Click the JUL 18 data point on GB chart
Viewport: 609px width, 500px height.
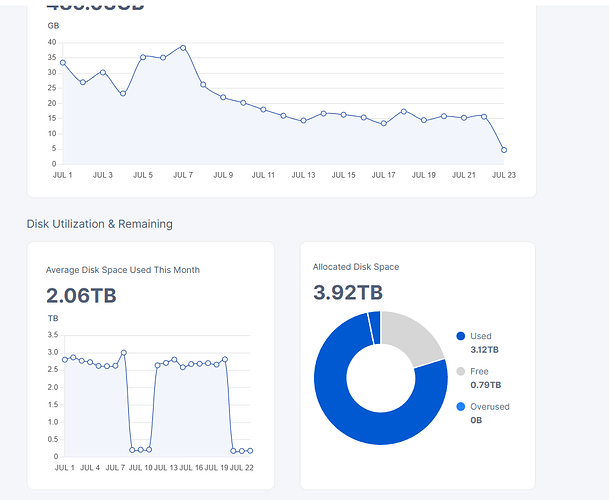tap(404, 111)
